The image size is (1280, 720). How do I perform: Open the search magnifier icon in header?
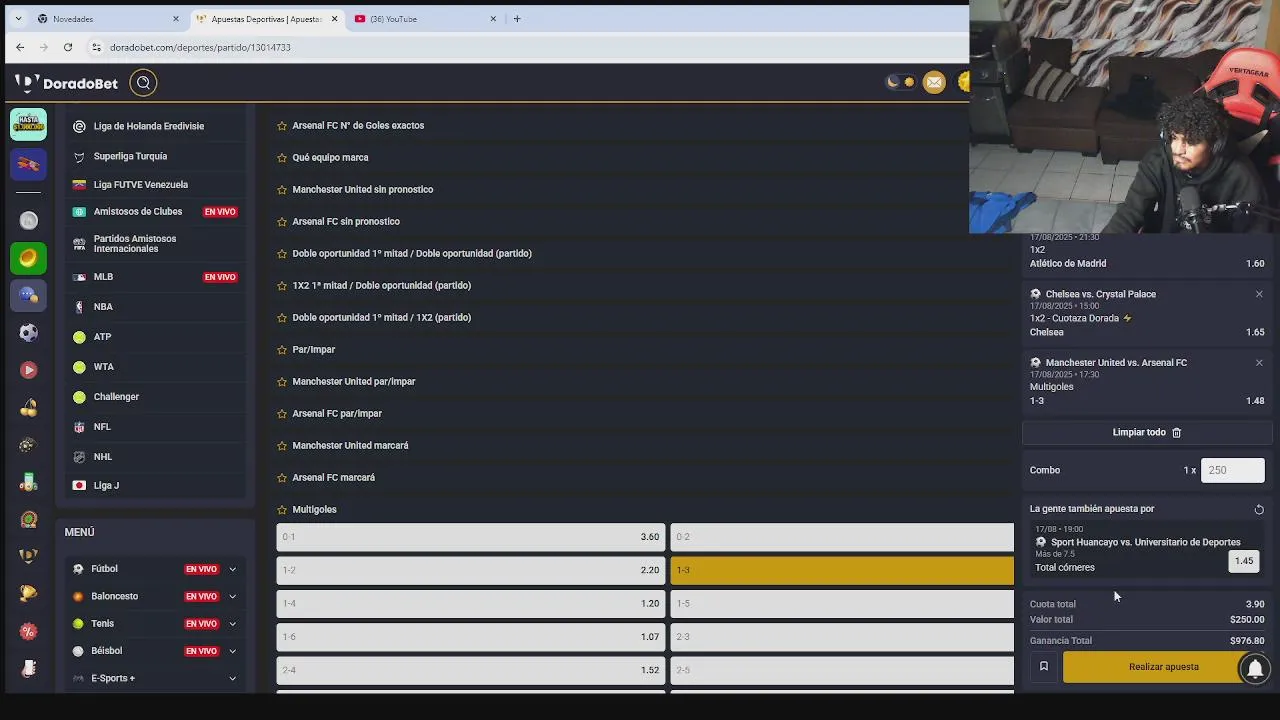point(143,83)
